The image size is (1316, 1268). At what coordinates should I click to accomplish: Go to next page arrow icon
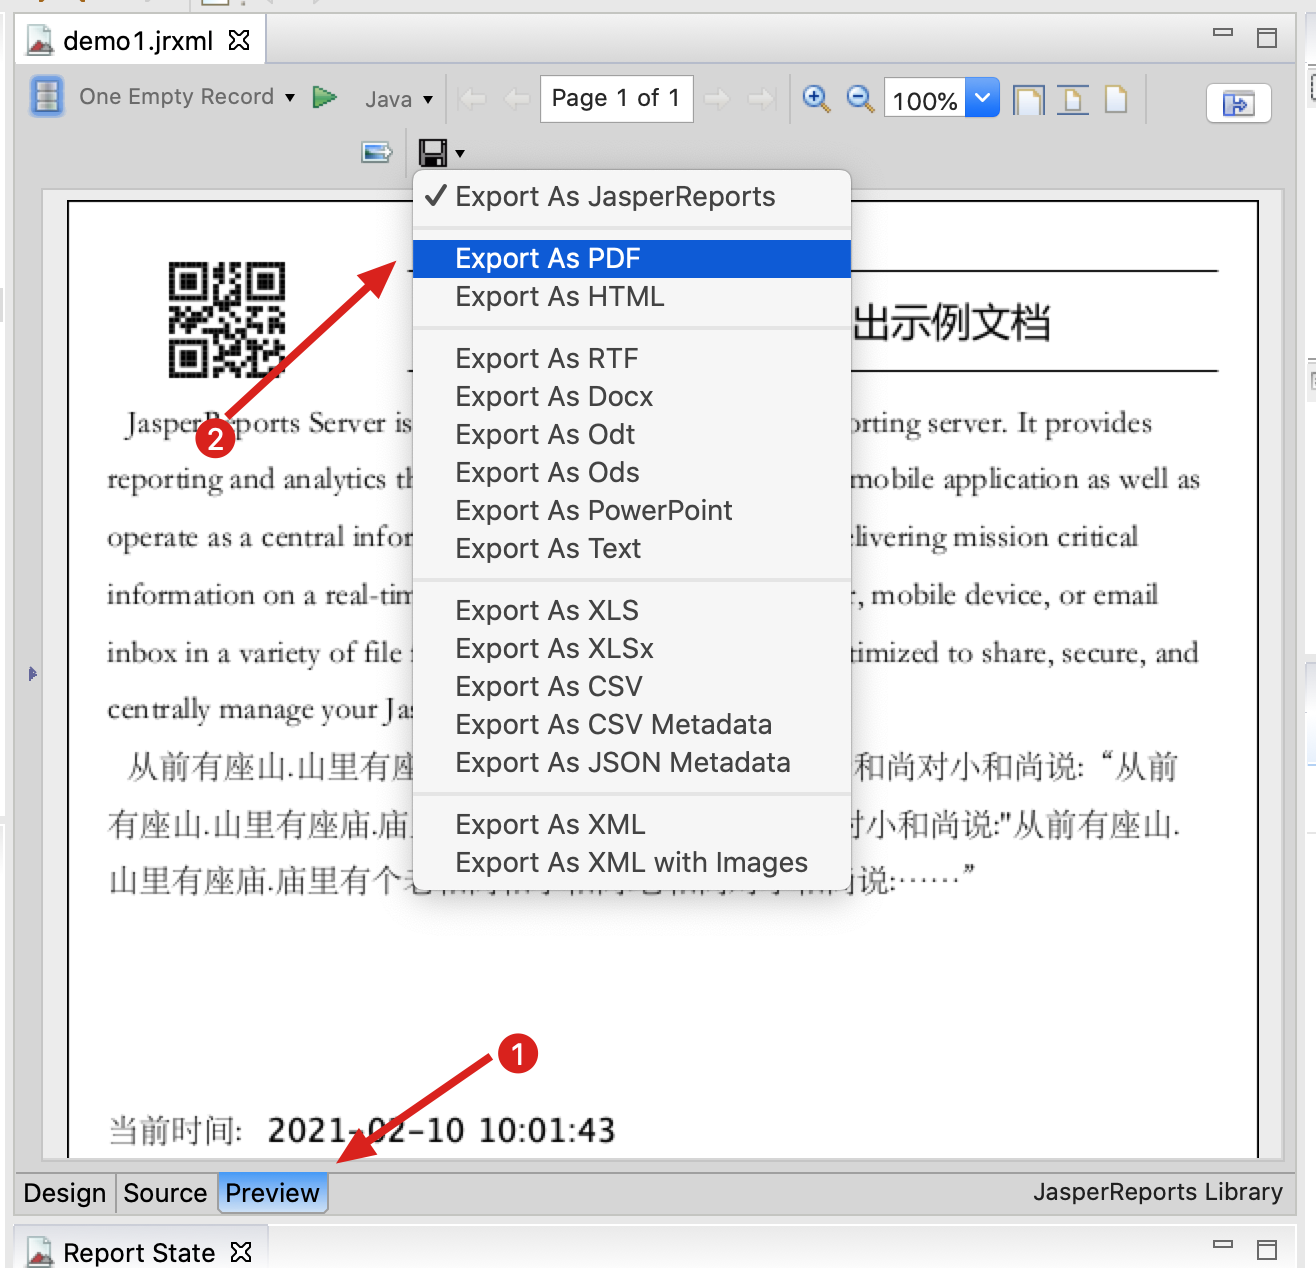716,98
